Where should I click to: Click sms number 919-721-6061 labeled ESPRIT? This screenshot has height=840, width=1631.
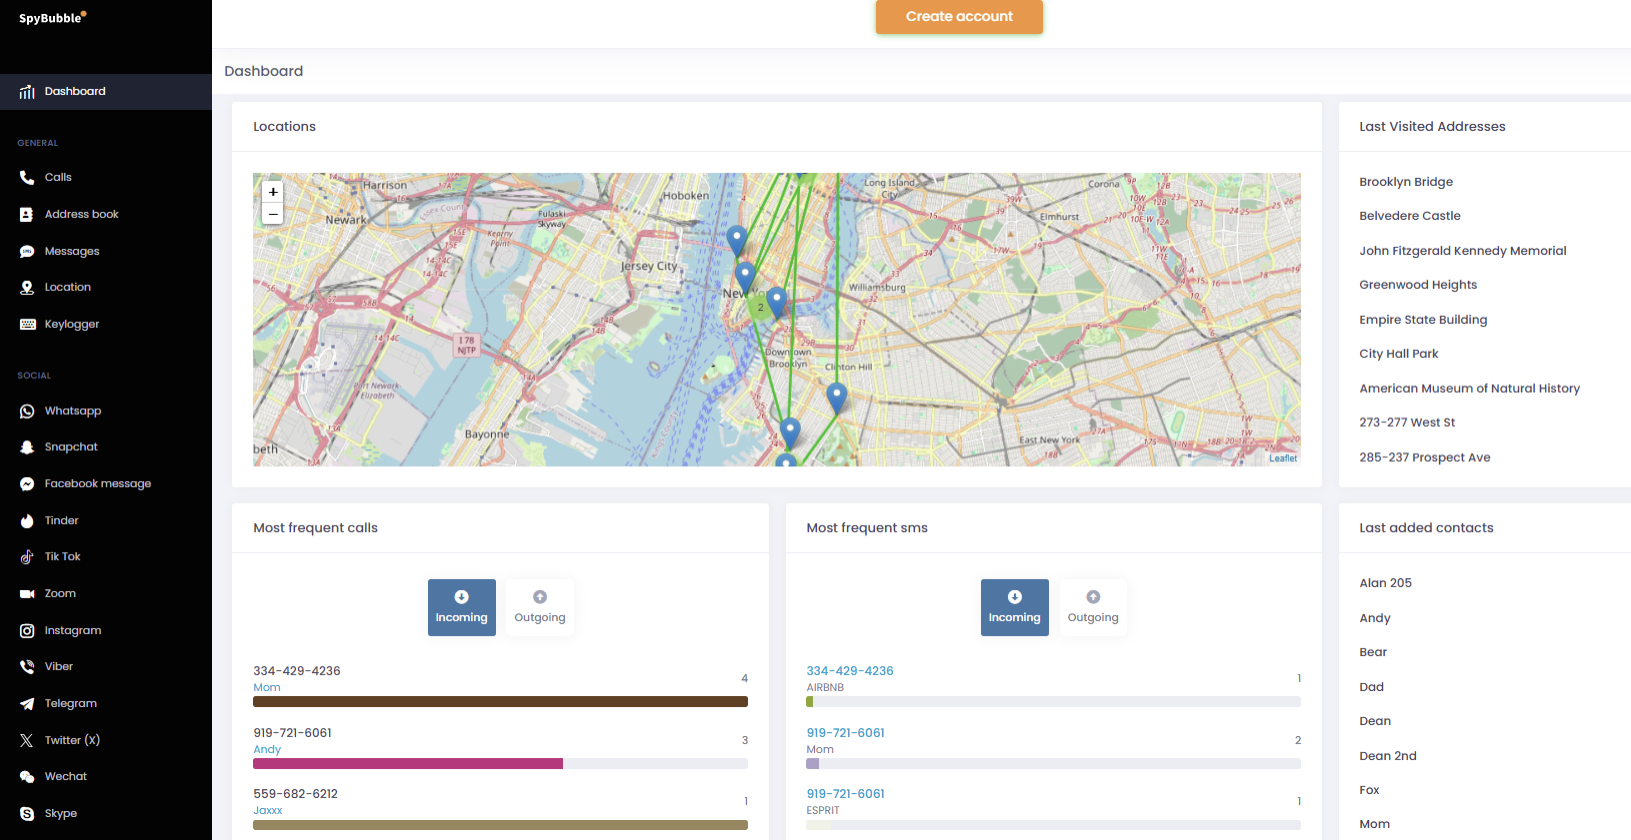846,794
